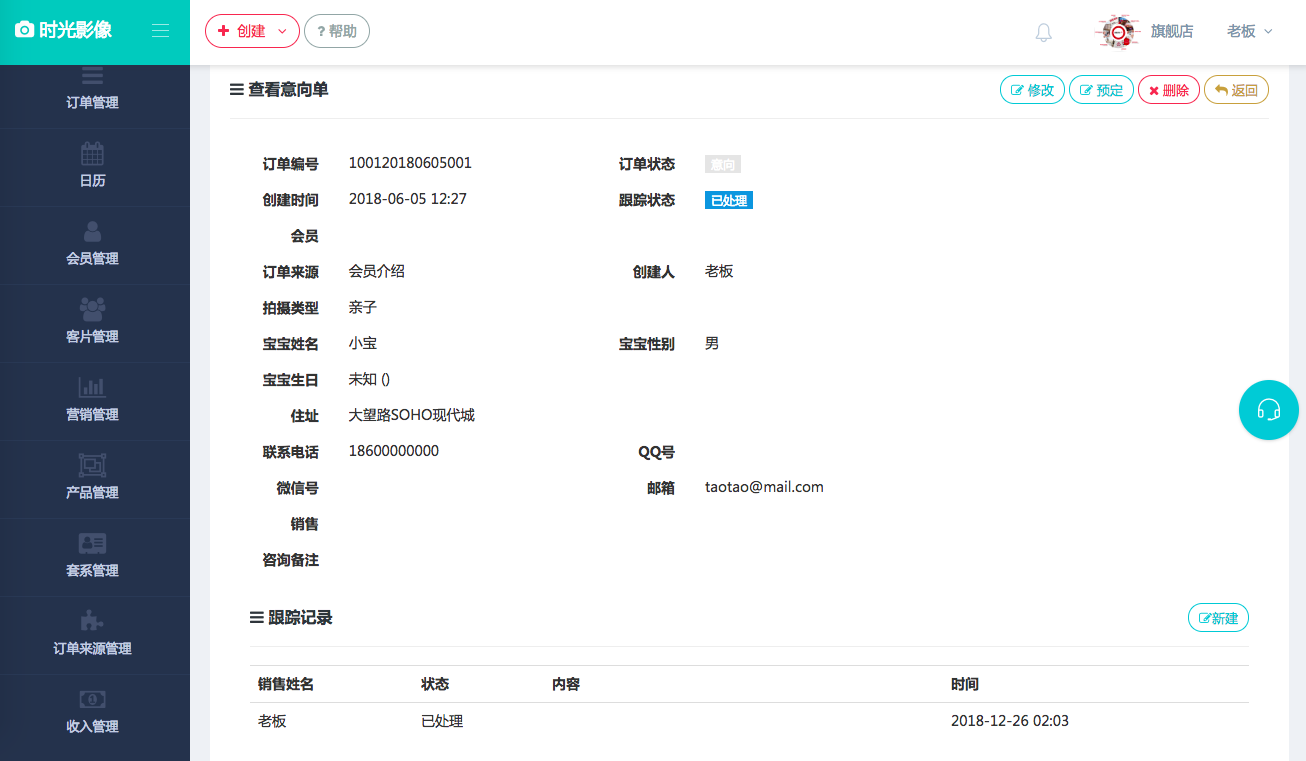Viewport: 1306px width, 761px height.
Task: Select 订单管理 in the sidebar
Action: (x=92, y=102)
